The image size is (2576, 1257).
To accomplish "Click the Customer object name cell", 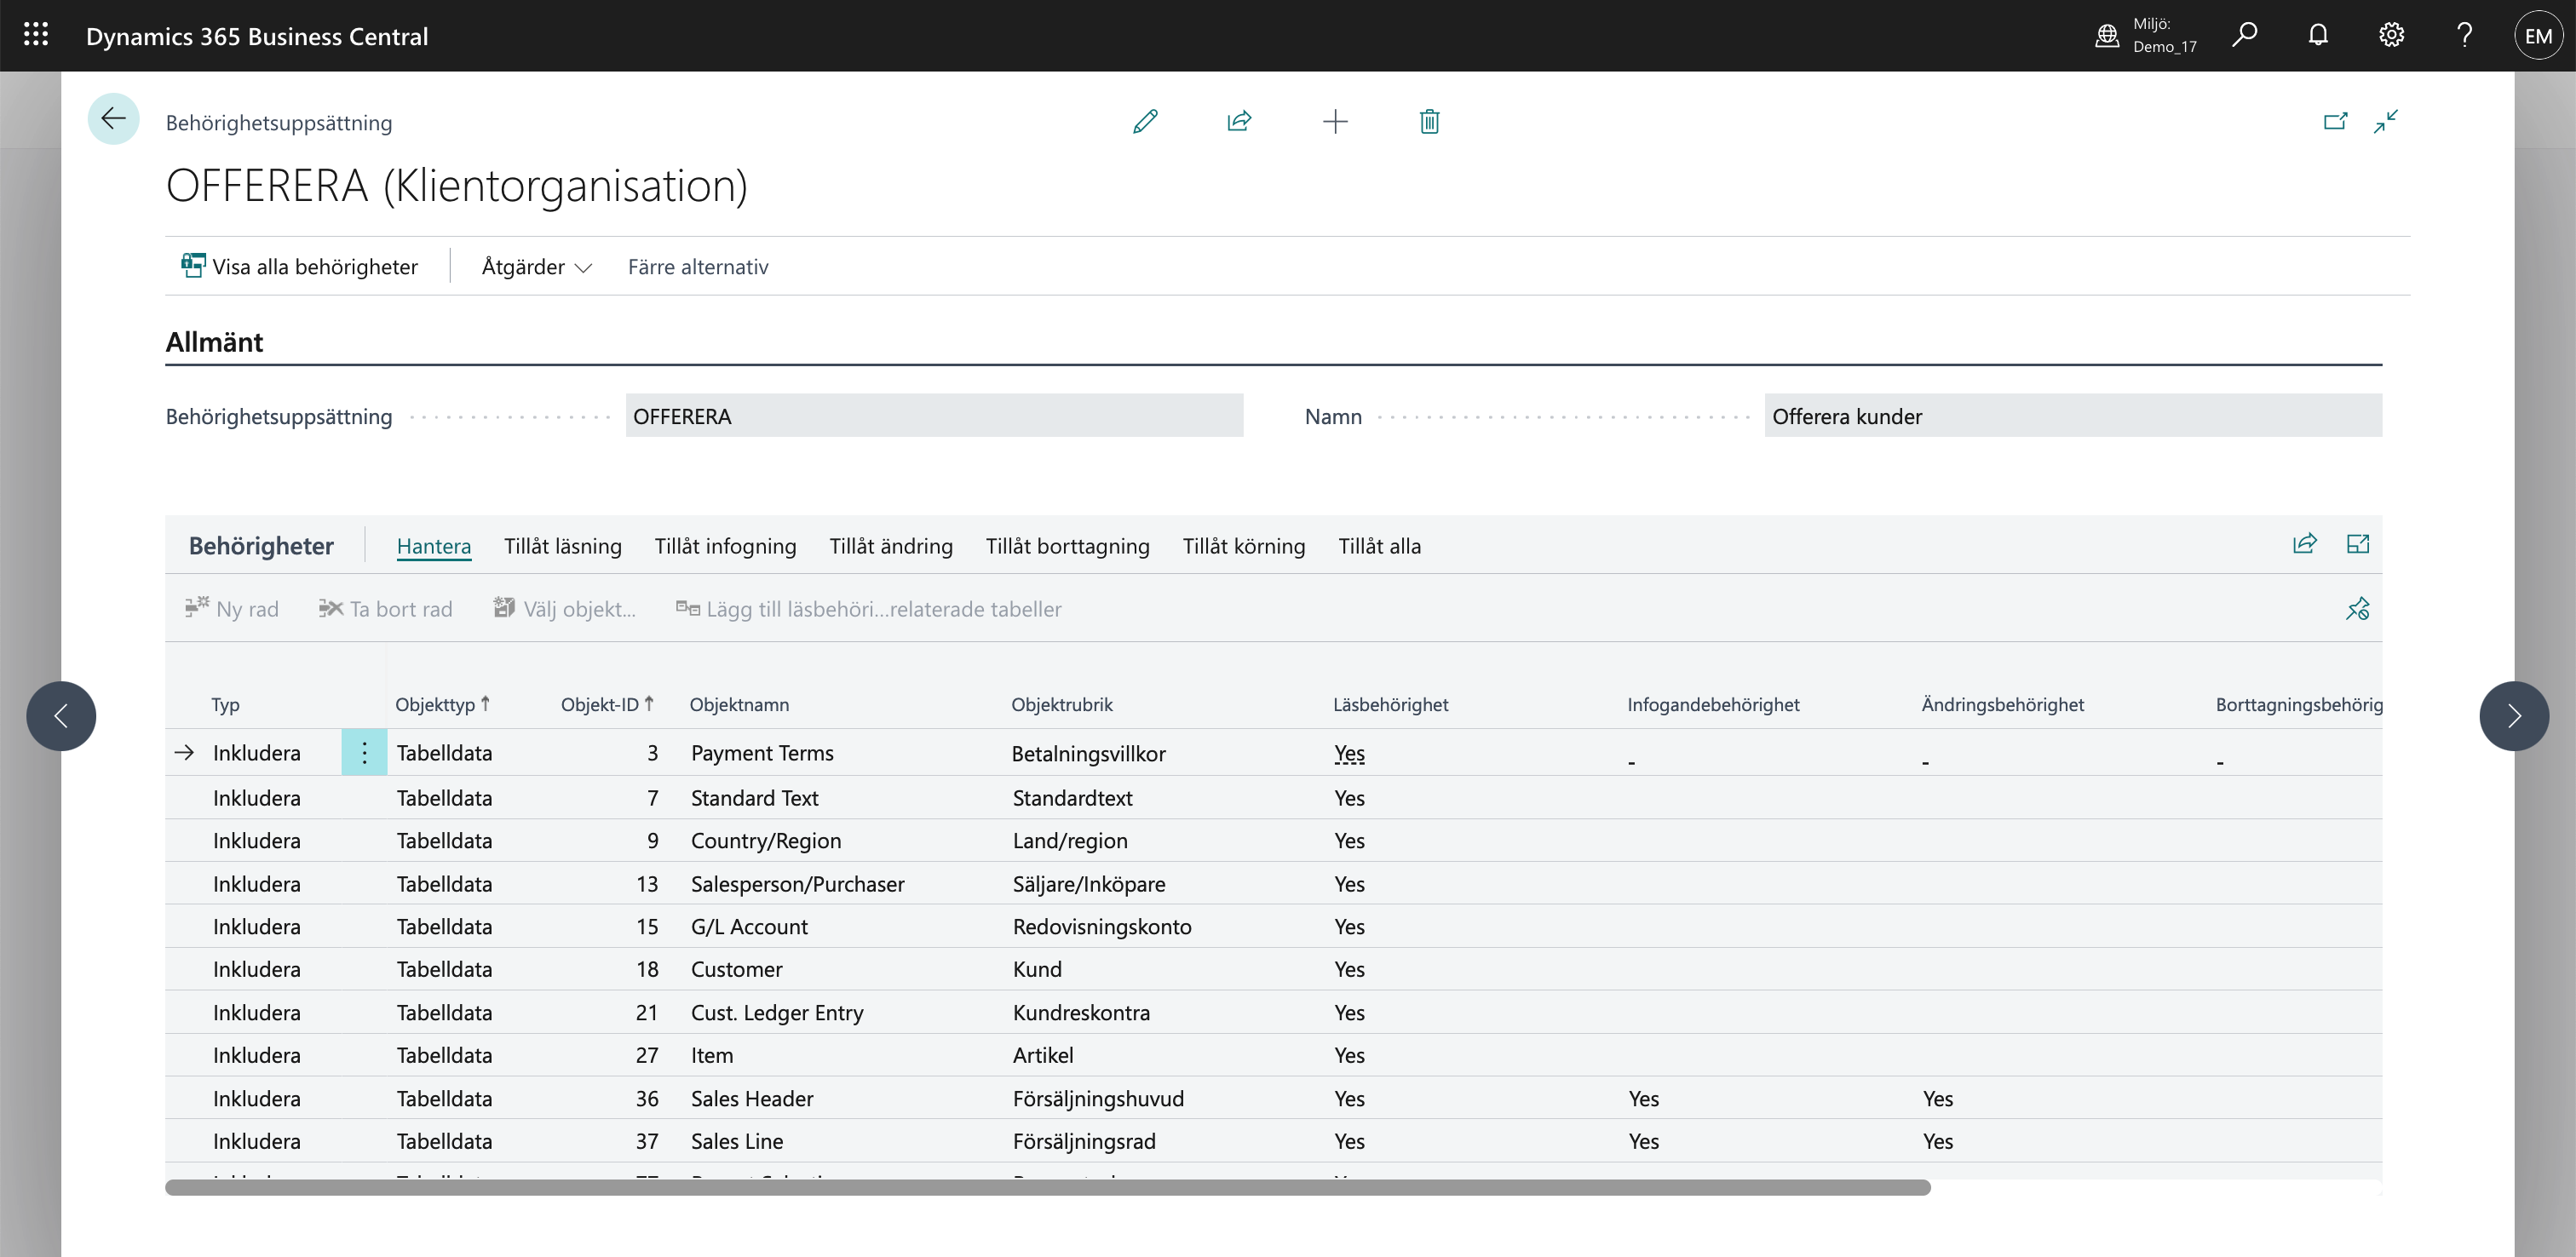I will (x=736, y=969).
